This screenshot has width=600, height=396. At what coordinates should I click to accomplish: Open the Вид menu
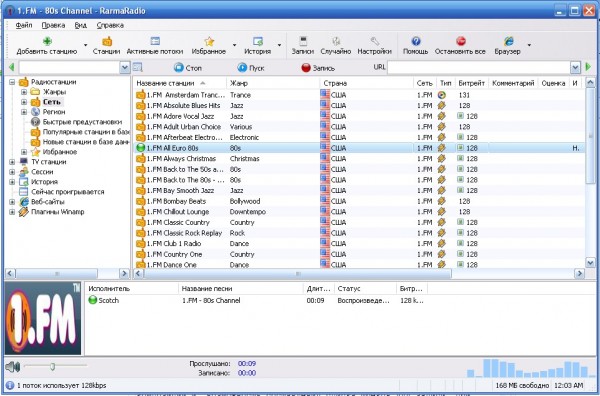tap(80, 25)
